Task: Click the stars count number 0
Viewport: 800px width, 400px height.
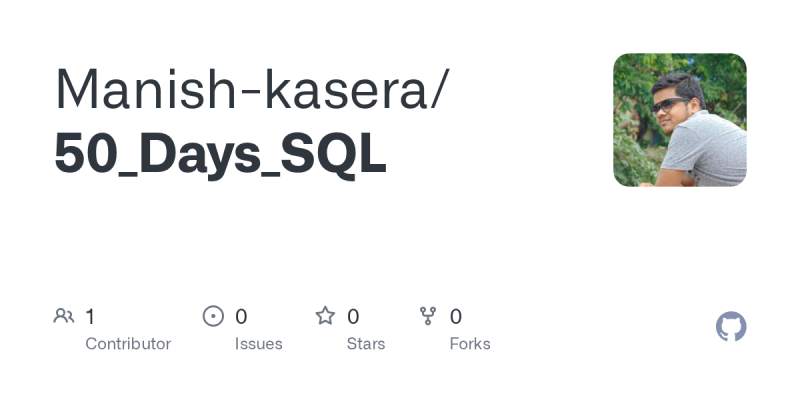Action: pyautogui.click(x=353, y=316)
